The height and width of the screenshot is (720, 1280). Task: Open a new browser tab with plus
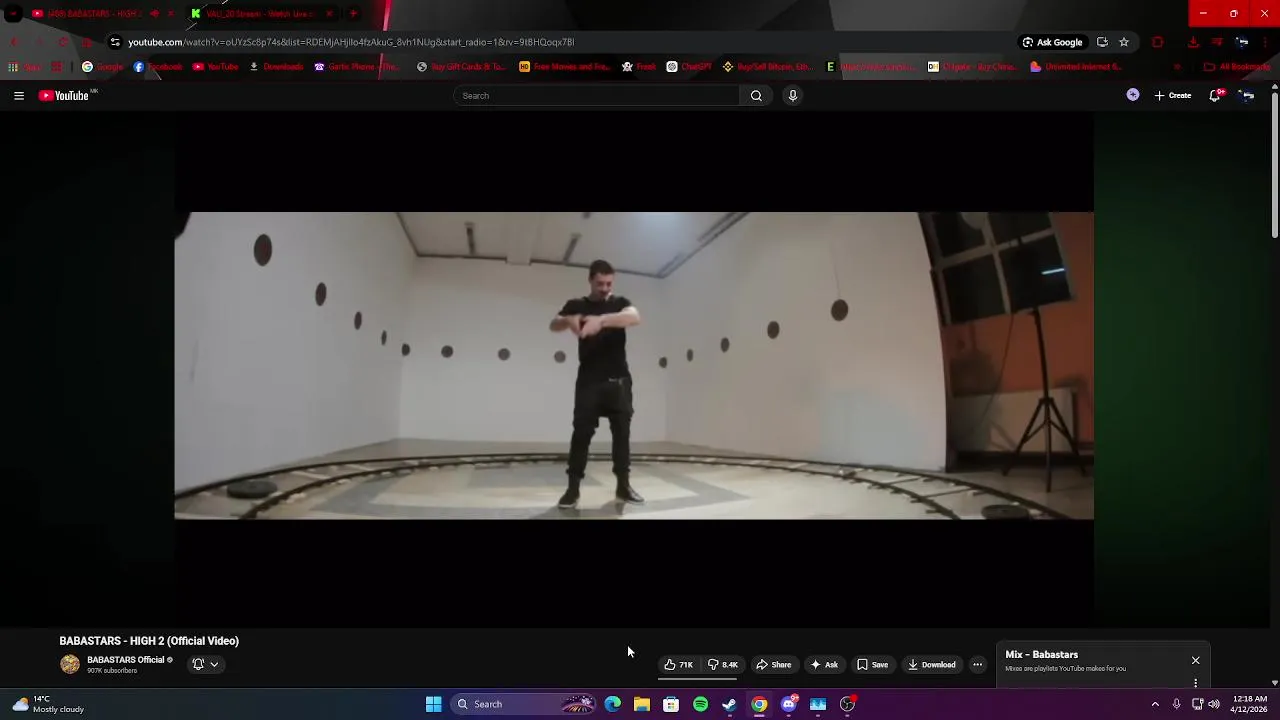353,14
